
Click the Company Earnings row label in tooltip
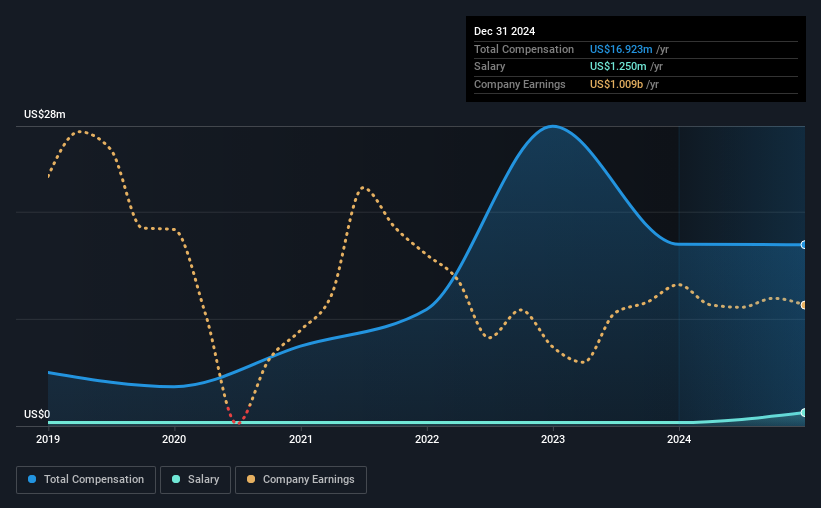pos(519,84)
